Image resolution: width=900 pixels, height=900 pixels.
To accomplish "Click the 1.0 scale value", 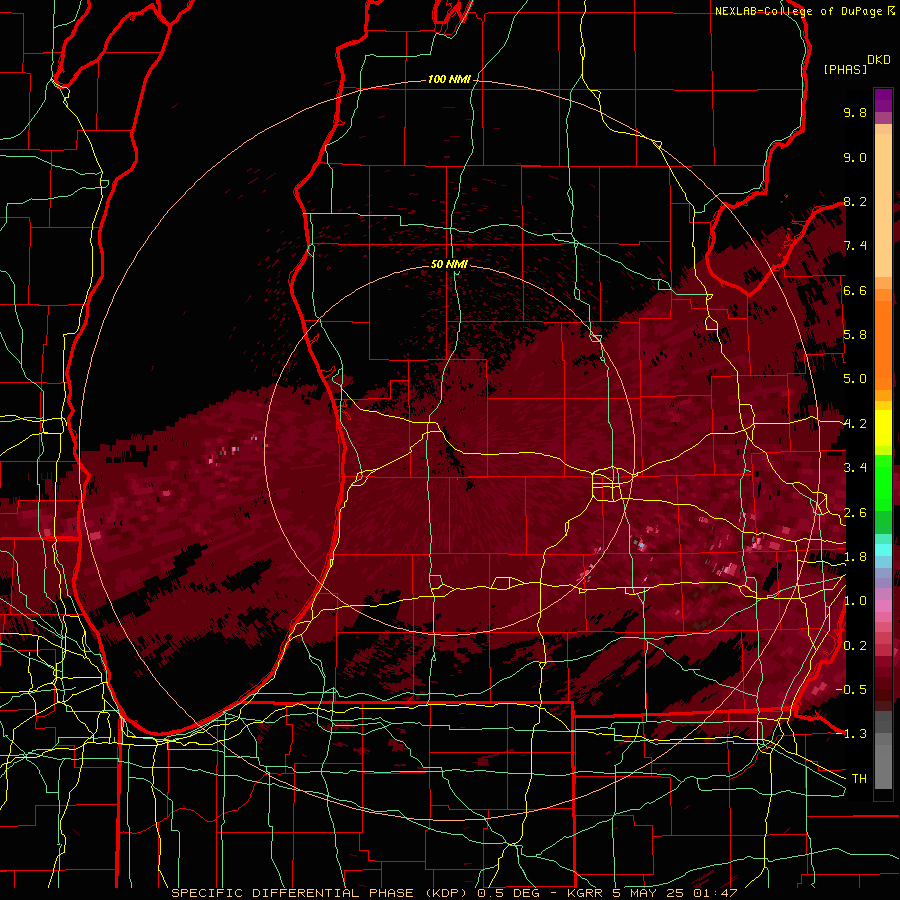I will tap(855, 601).
